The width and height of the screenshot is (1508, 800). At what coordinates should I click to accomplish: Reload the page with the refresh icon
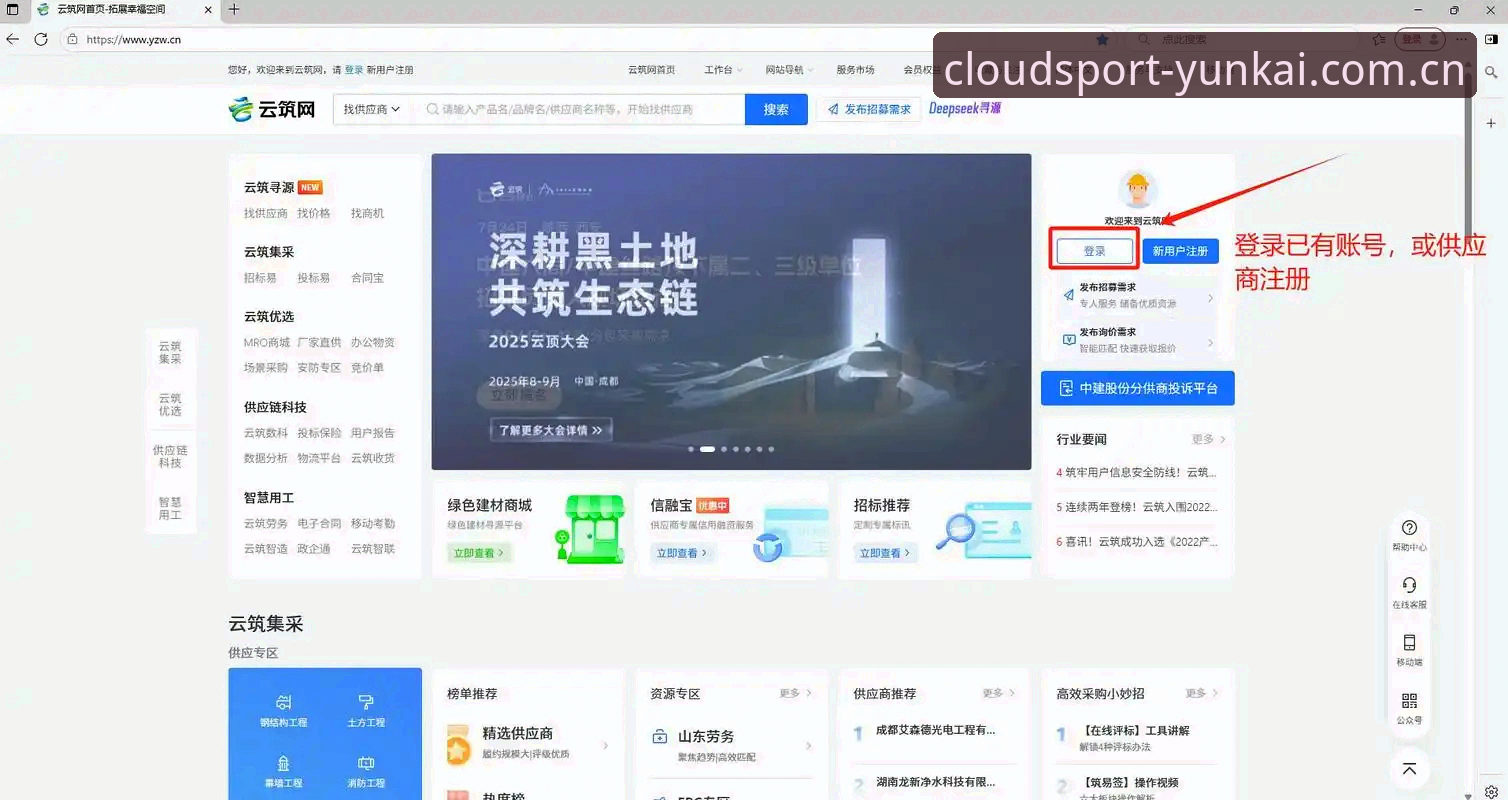pos(41,39)
